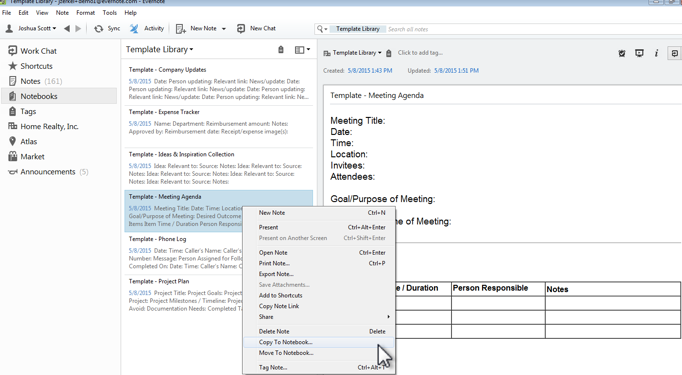This screenshot has width=682, height=375.
Task: Go back with the left arrow
Action: [67, 29]
